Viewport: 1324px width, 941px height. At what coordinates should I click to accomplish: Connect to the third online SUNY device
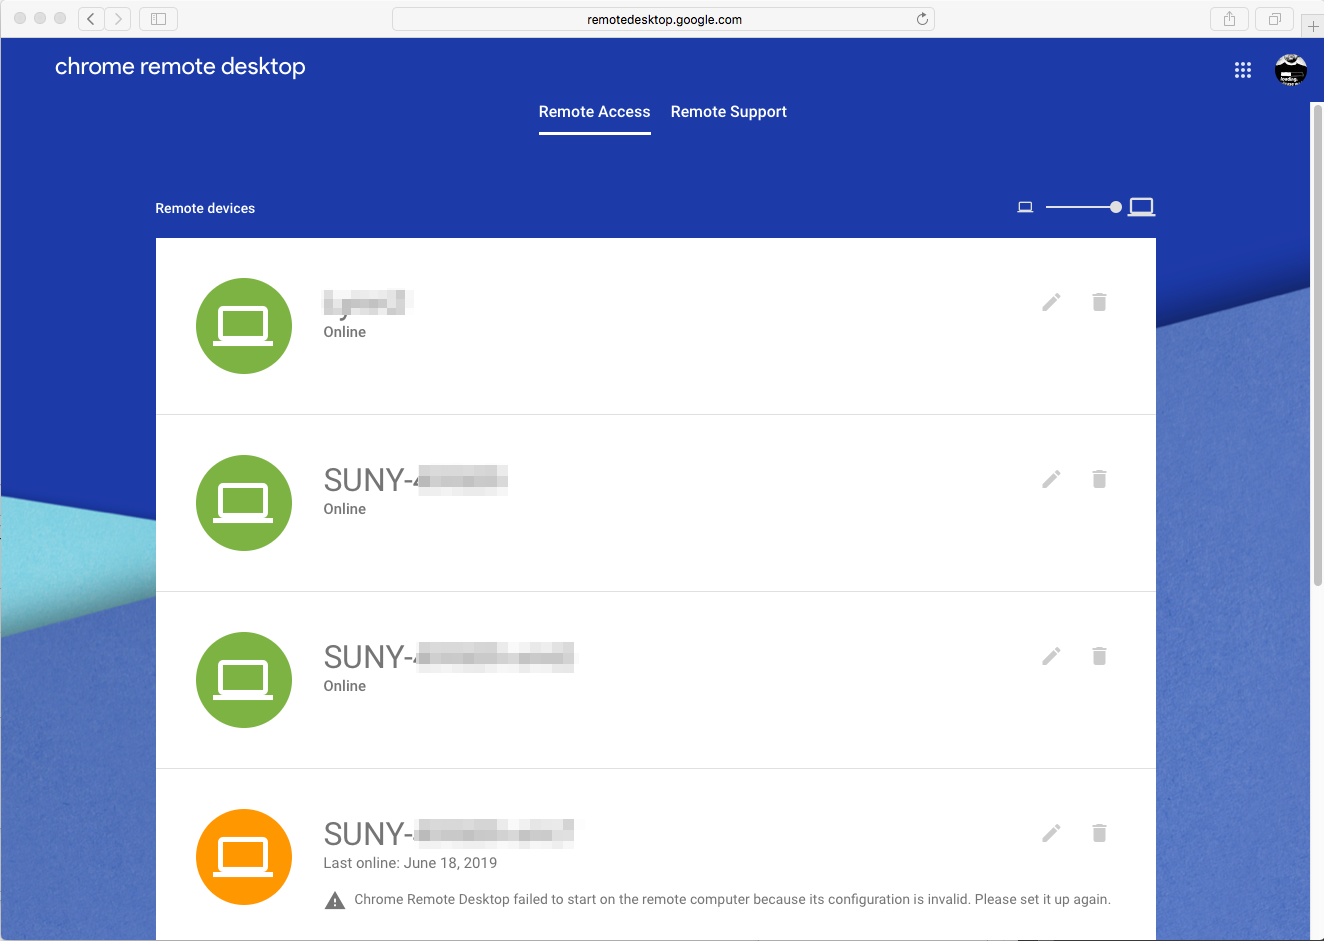656,680
